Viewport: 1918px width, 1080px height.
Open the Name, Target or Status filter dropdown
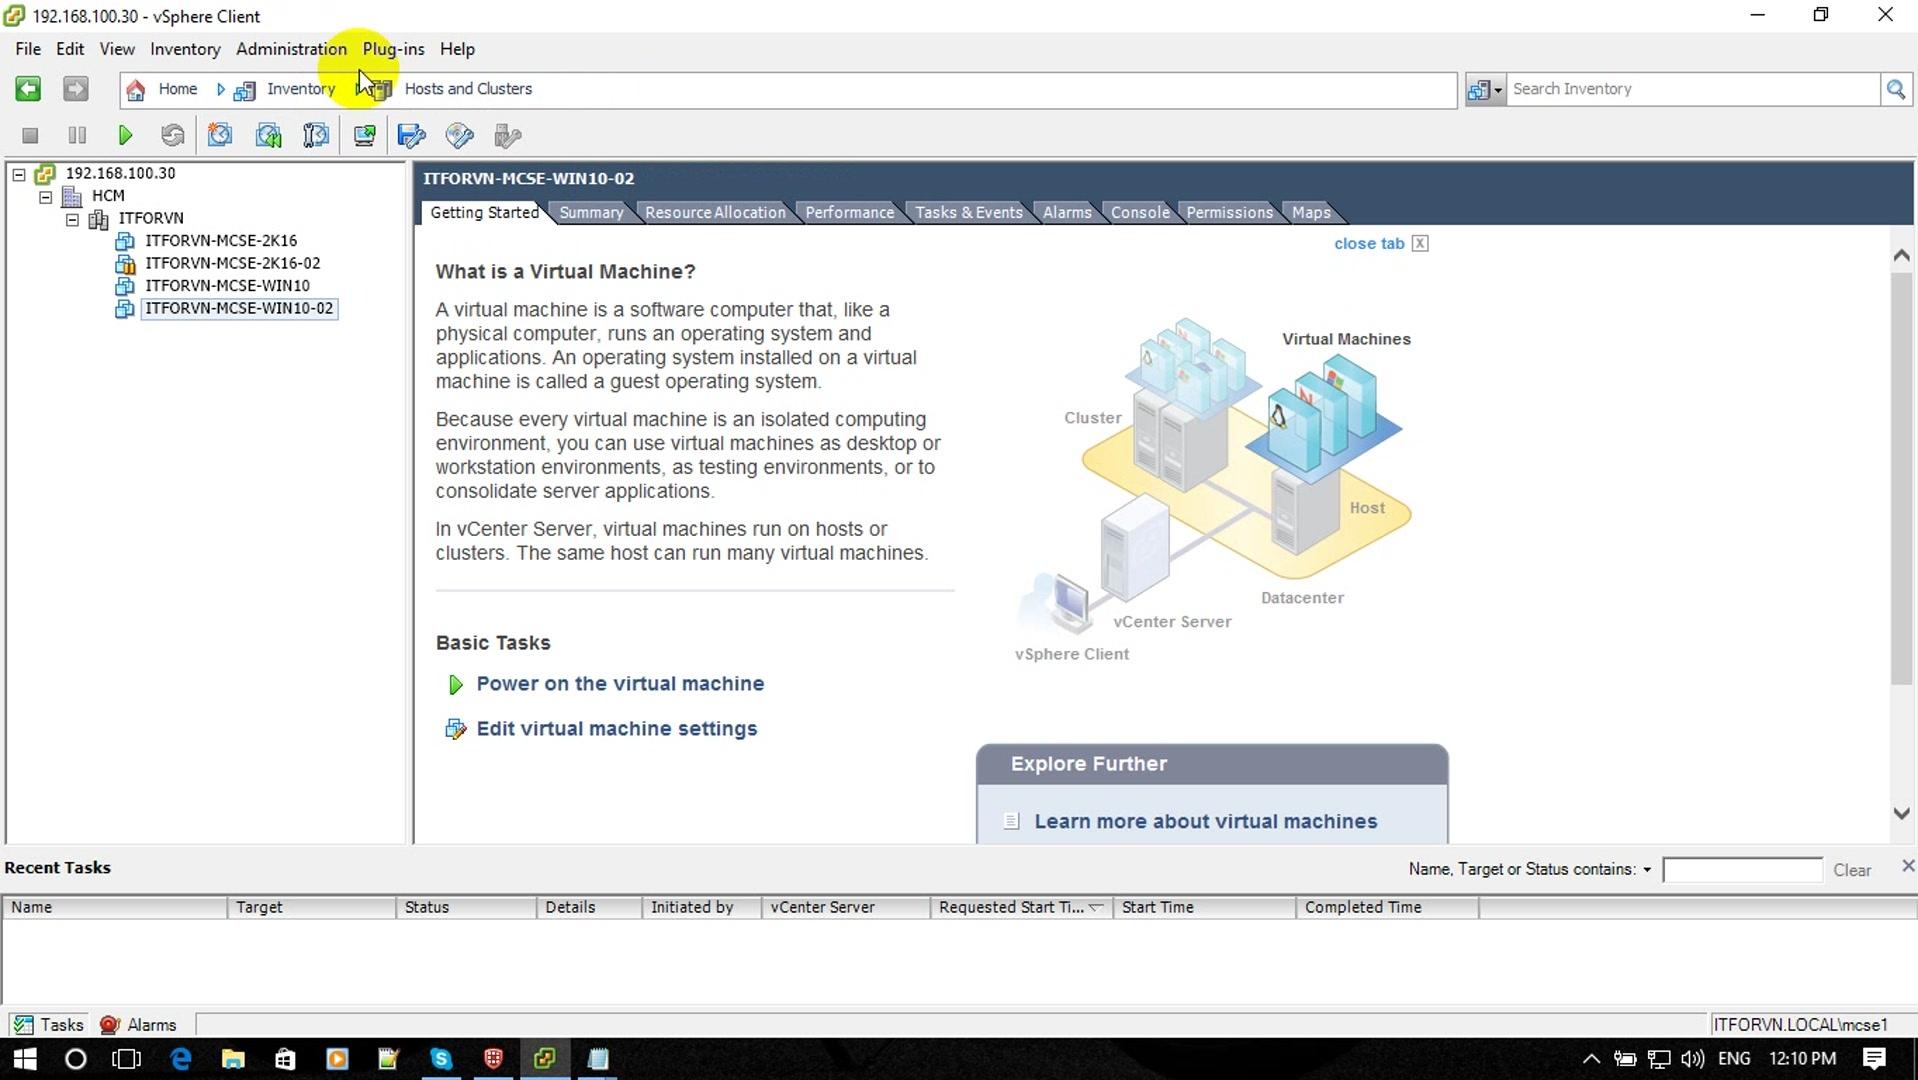(x=1647, y=870)
